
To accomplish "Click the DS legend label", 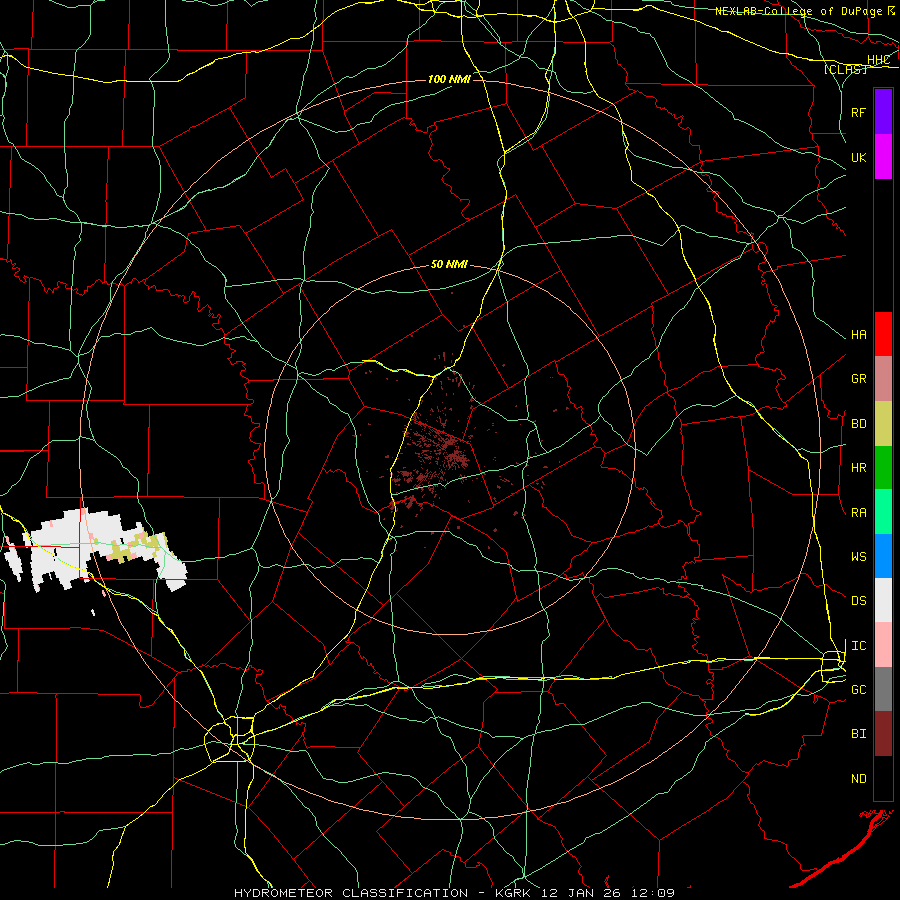I will click(x=858, y=600).
